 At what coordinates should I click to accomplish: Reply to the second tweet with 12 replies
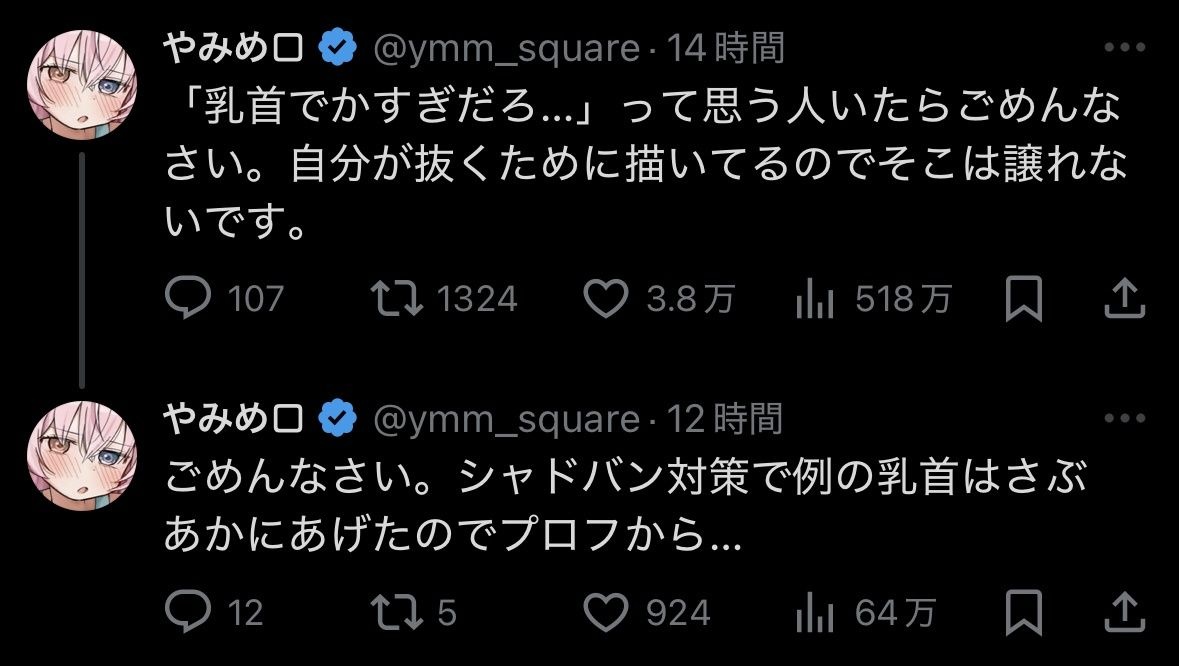187,611
